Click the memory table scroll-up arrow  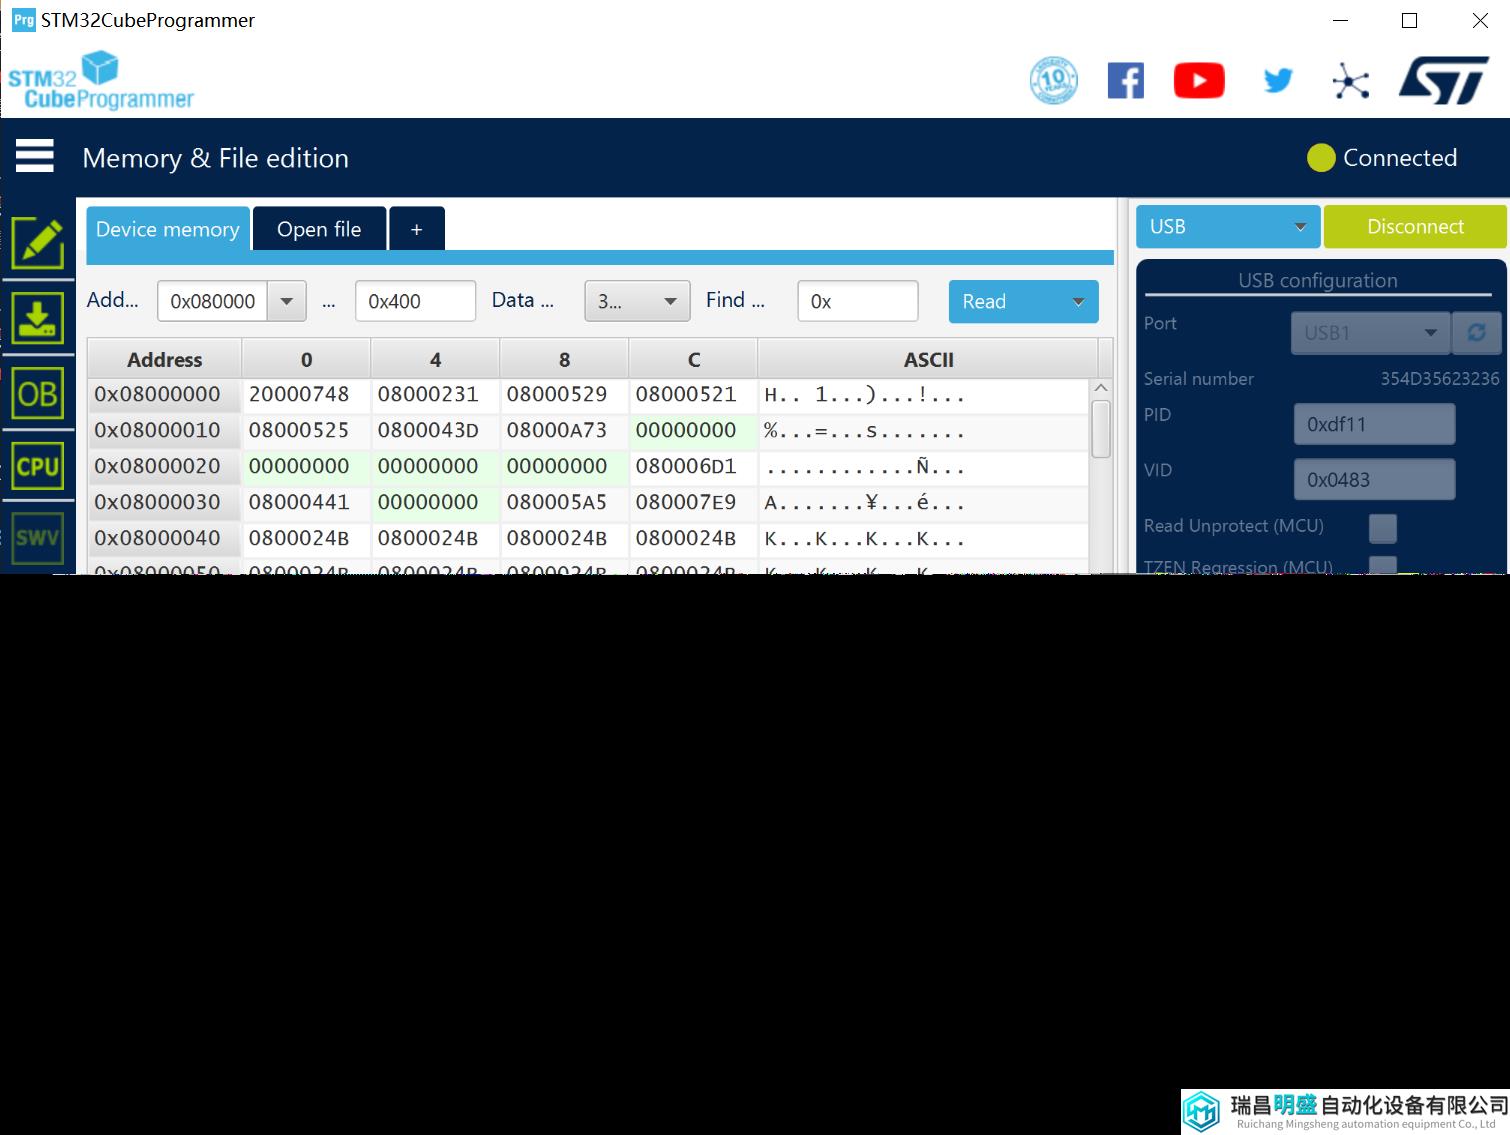(x=1101, y=388)
